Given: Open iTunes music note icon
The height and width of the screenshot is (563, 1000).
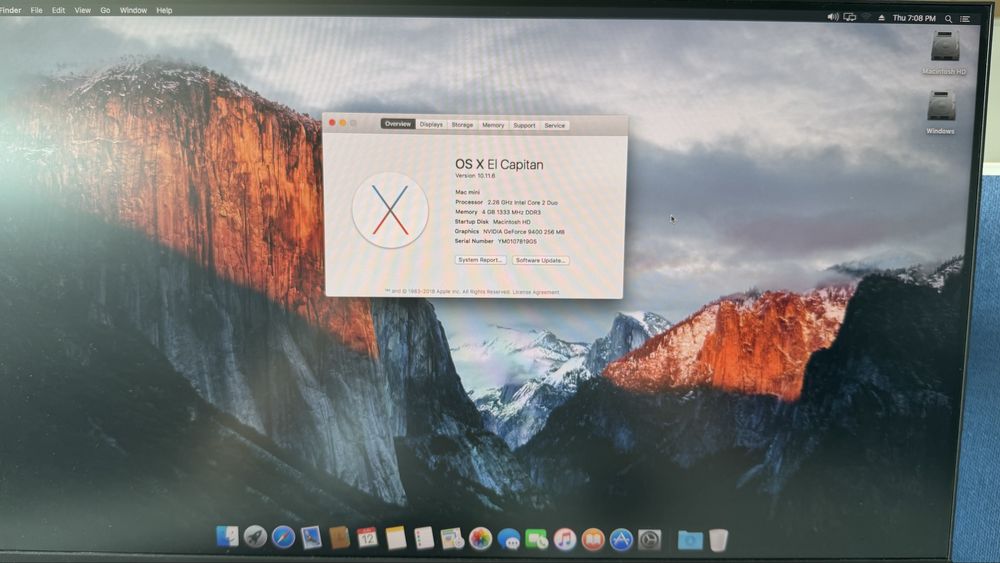Looking at the screenshot, I should coord(564,539).
